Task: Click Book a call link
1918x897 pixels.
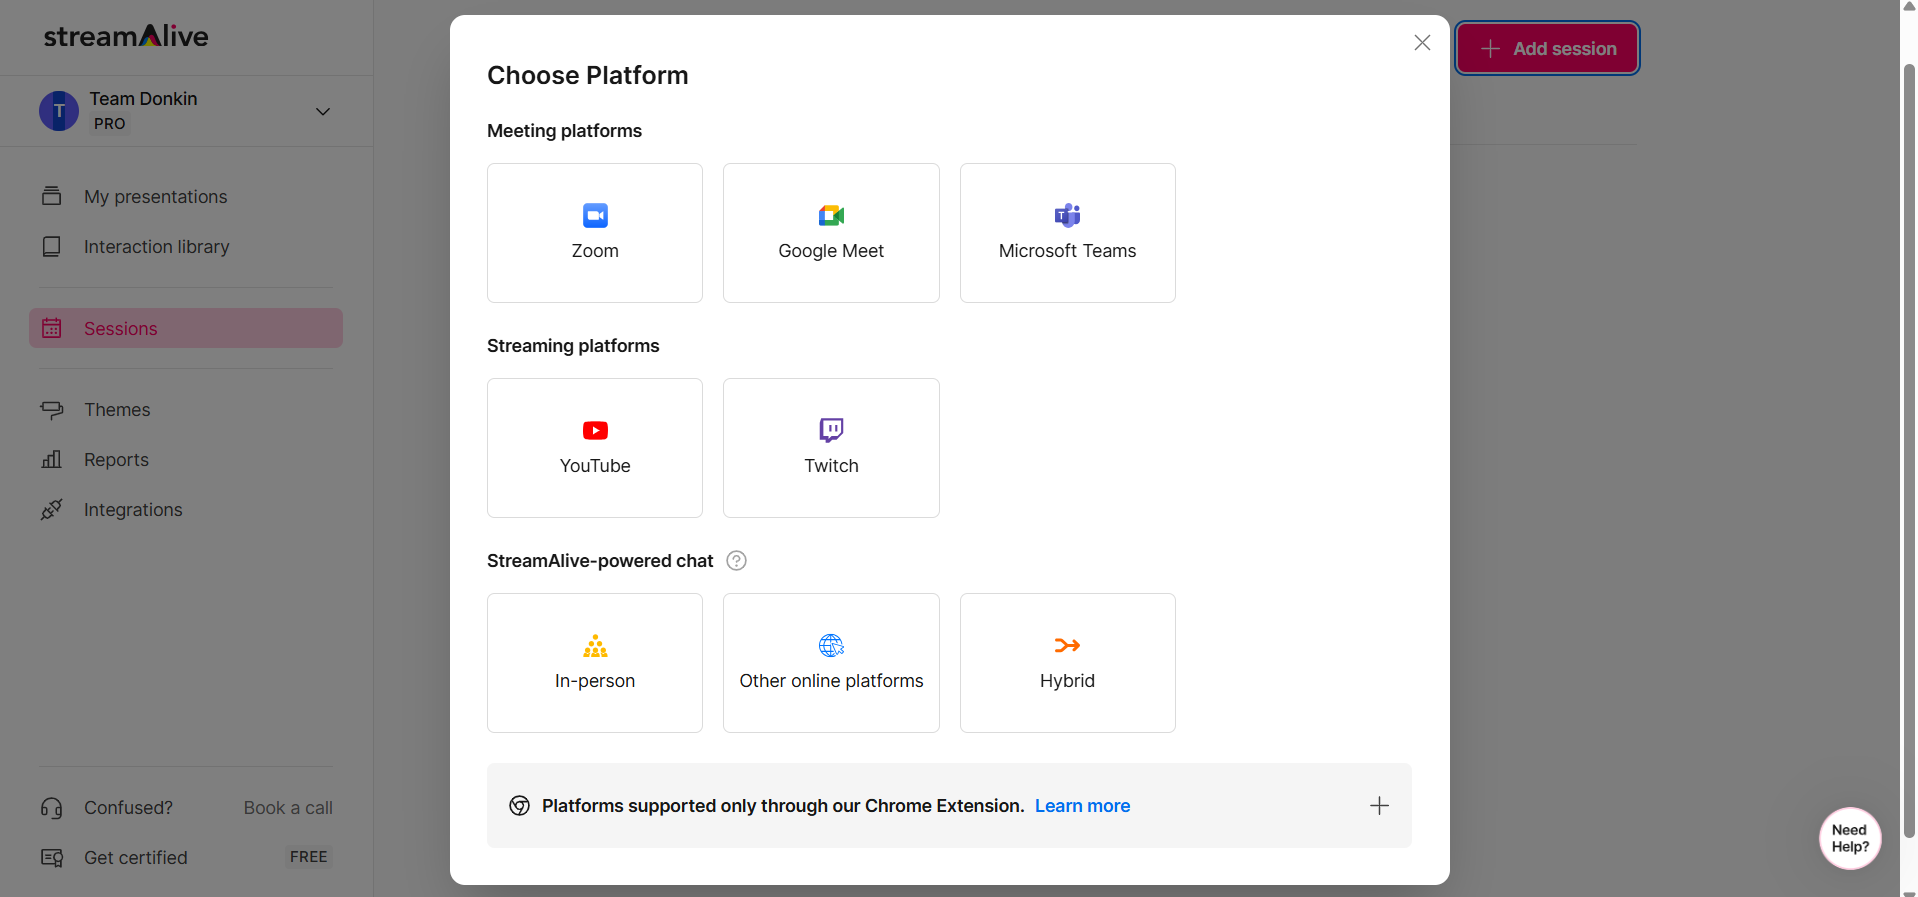Action: click(288, 808)
